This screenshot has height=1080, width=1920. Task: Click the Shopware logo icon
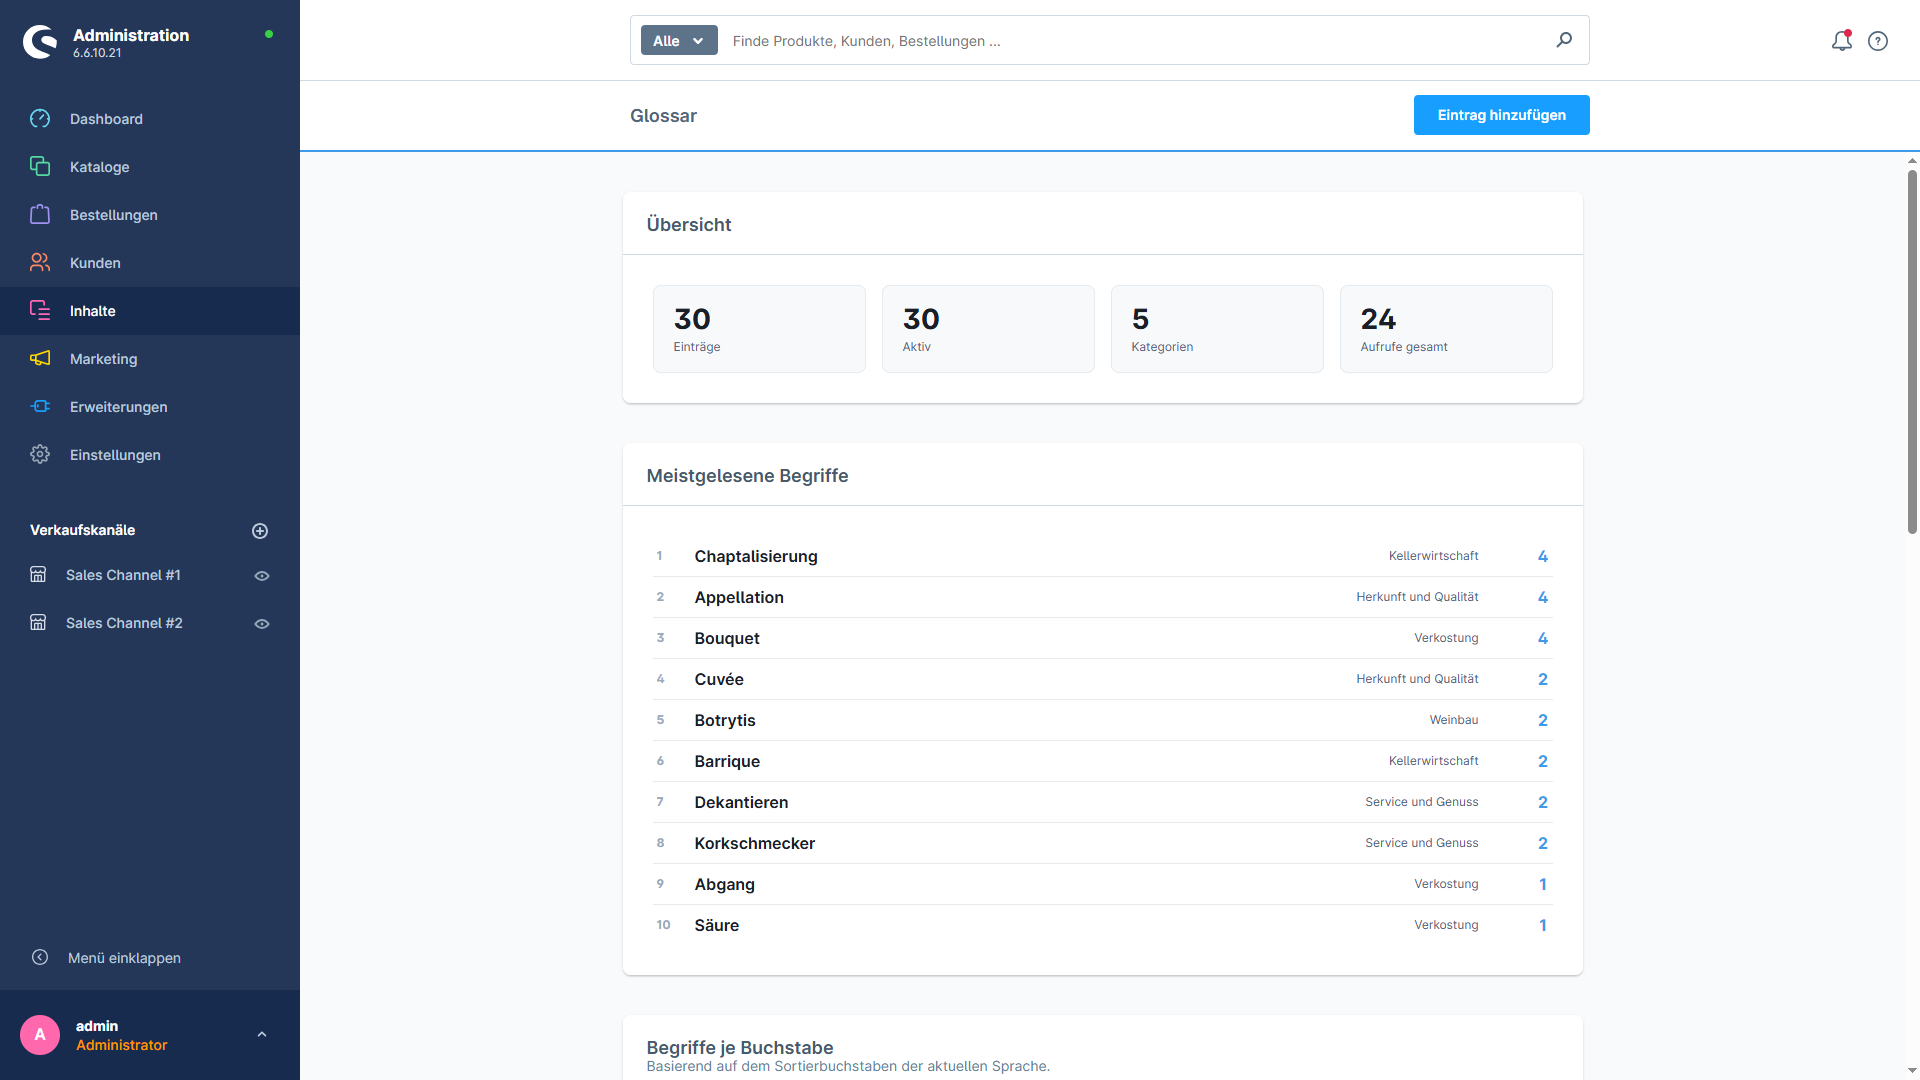coord(40,42)
